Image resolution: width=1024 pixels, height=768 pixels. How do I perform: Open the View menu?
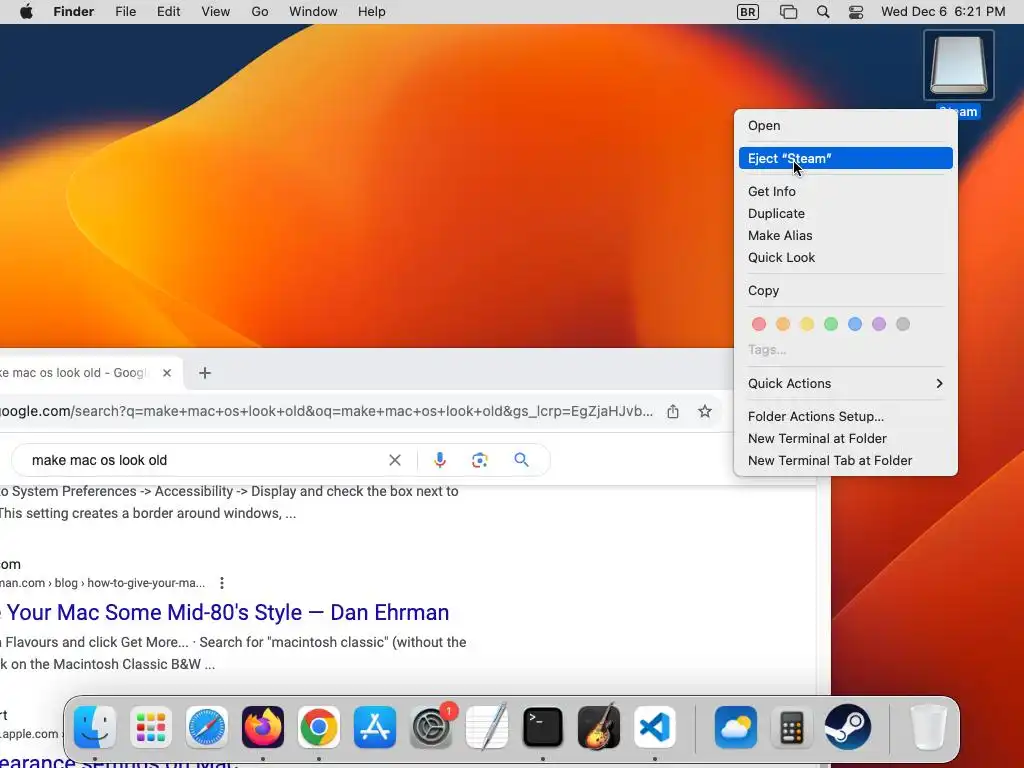point(216,12)
